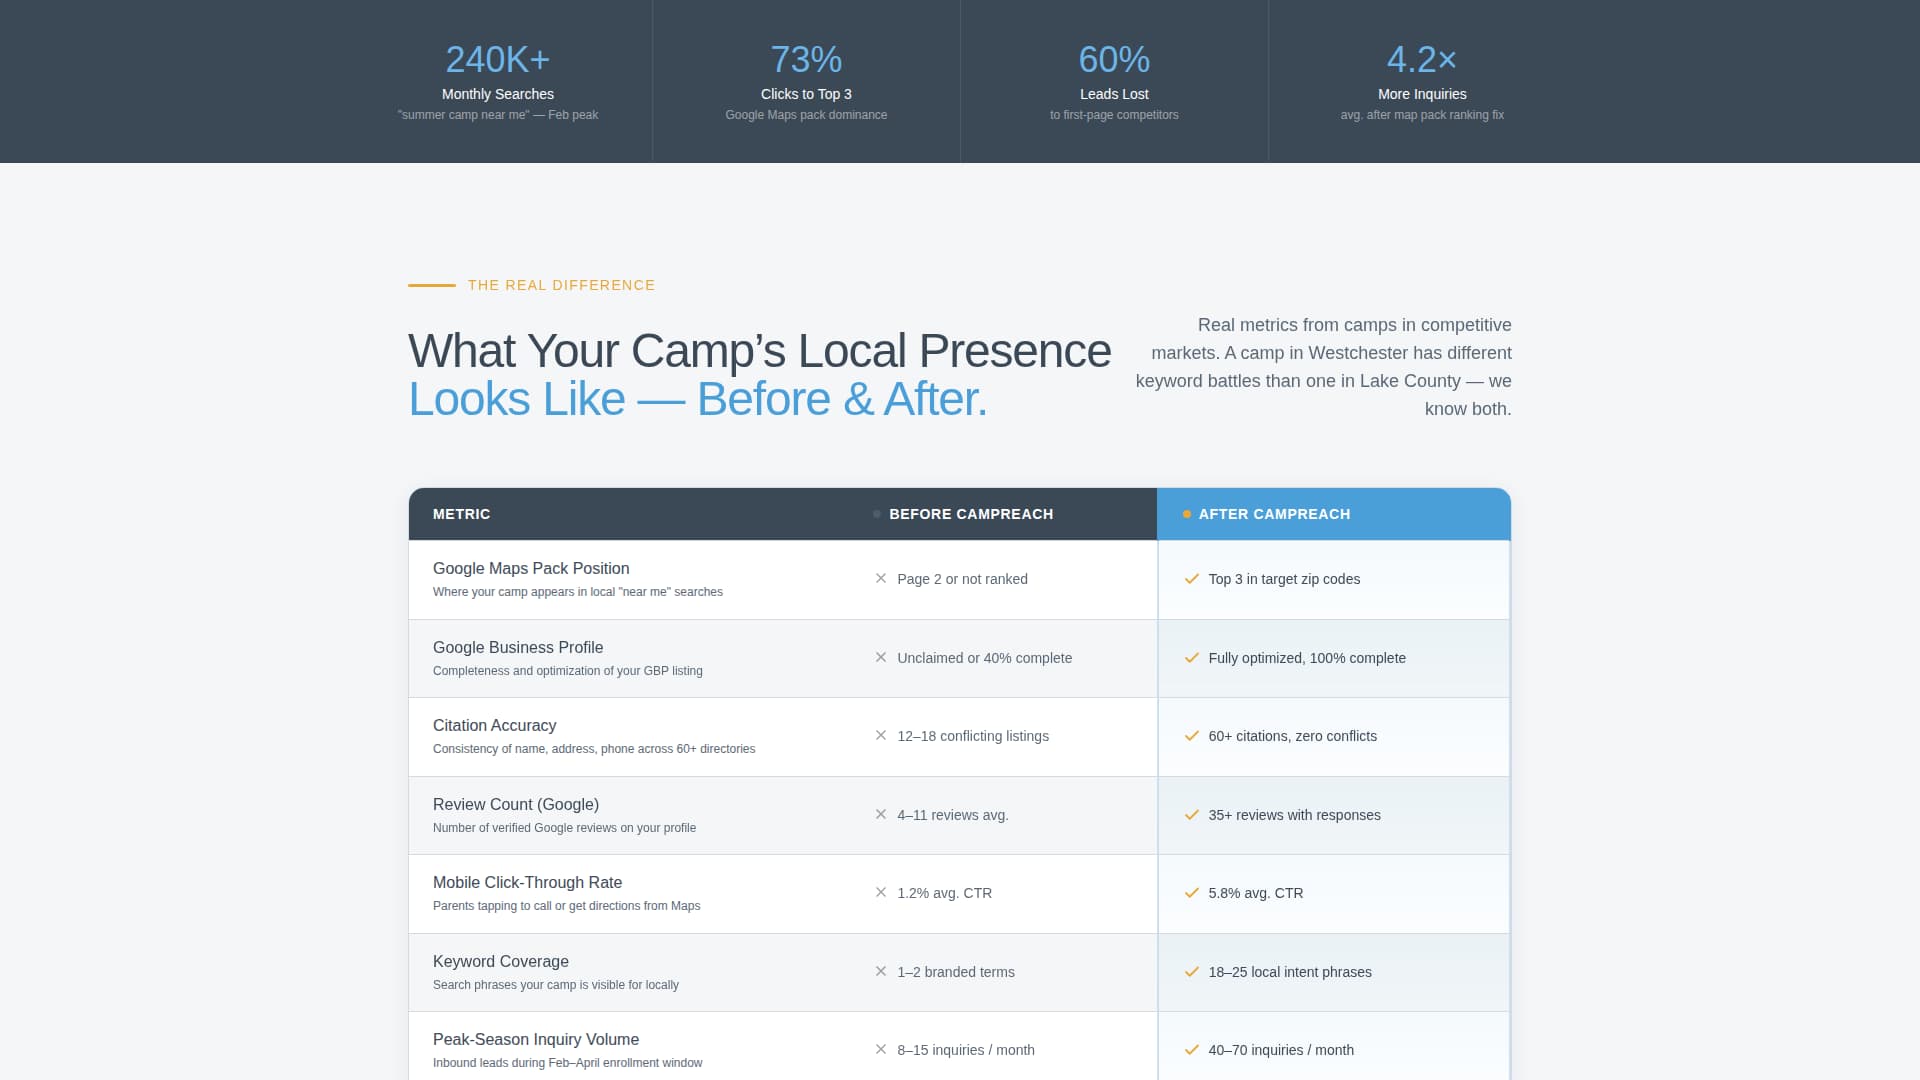The image size is (1920, 1080).
Task: Click the checkmark beside Top 3 in target zip codes
Action: (x=1191, y=579)
